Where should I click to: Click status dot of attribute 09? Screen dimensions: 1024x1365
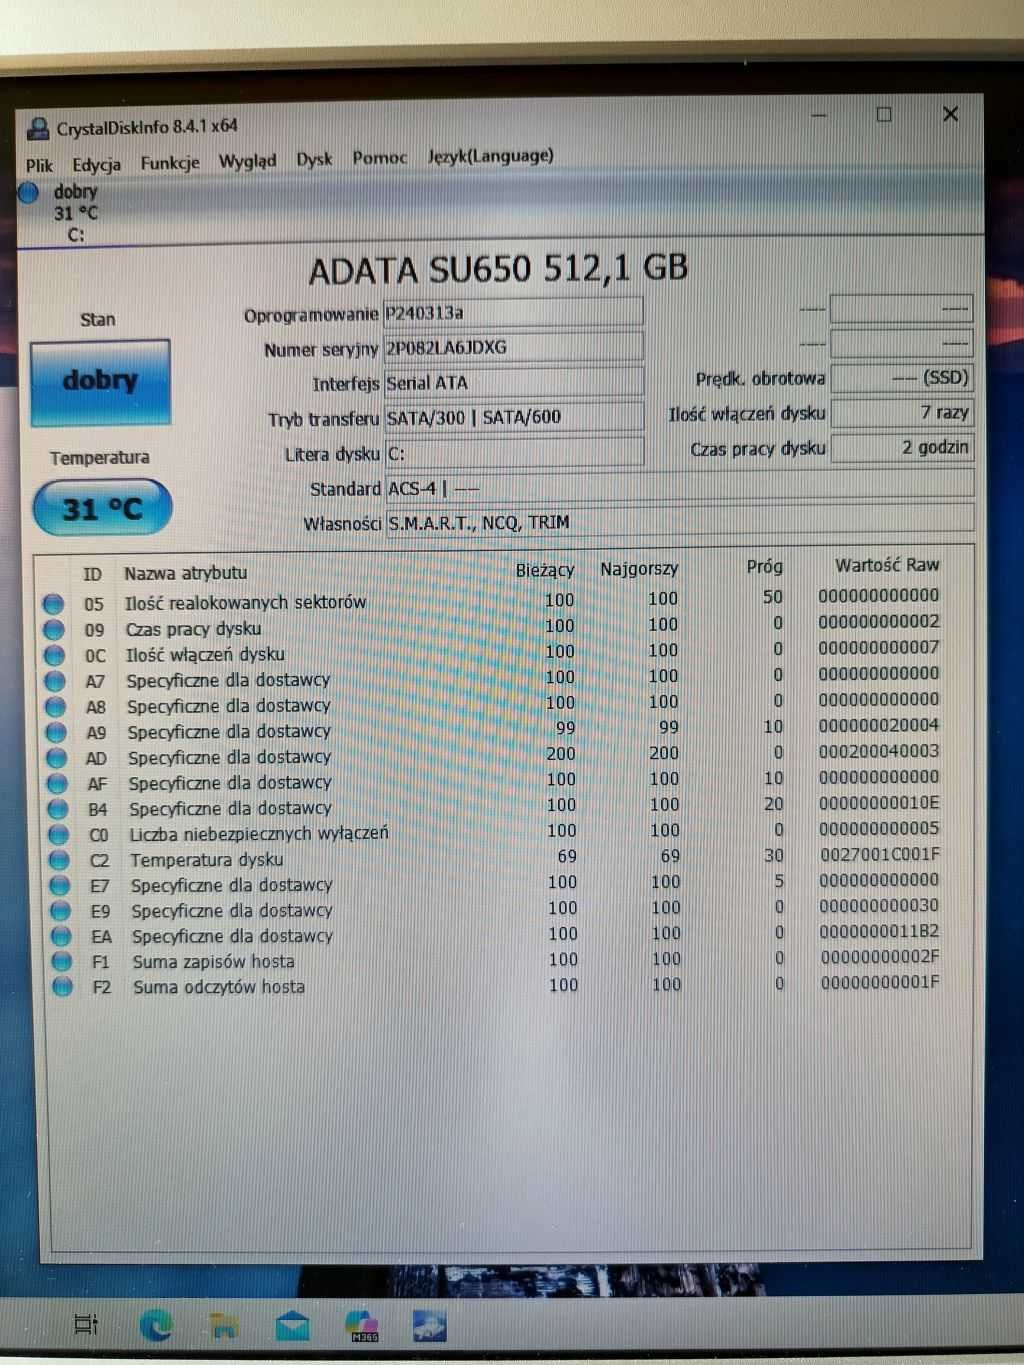click(54, 630)
